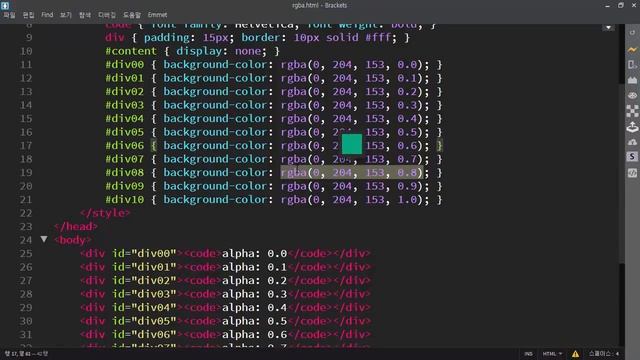The image size is (640, 360).
Task: Click the S-letter sidebar icon
Action: coord(632,157)
